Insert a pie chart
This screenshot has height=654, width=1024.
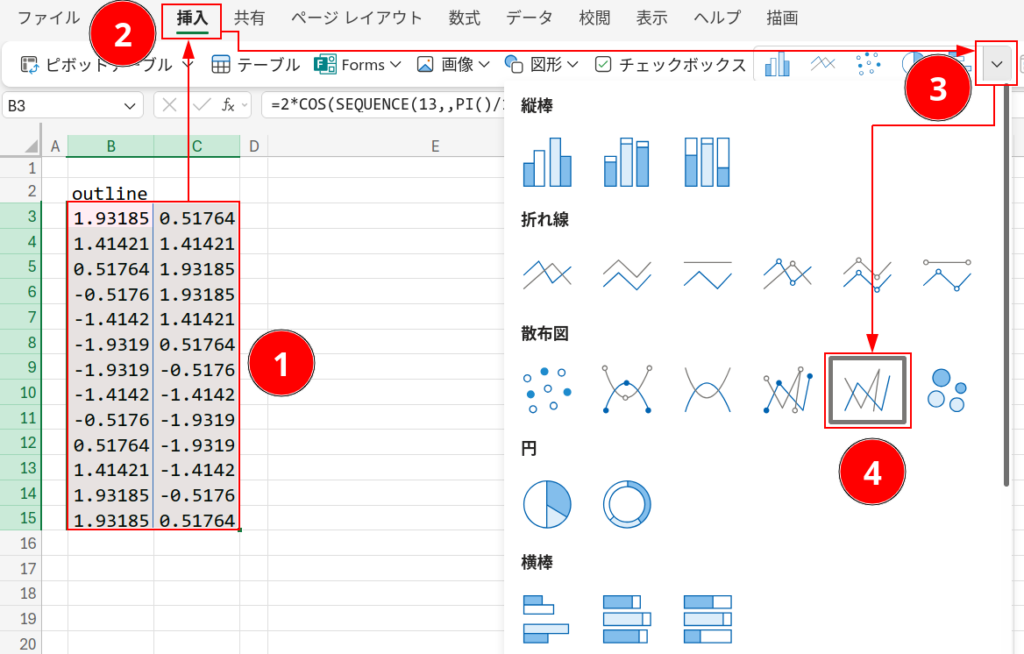point(546,505)
